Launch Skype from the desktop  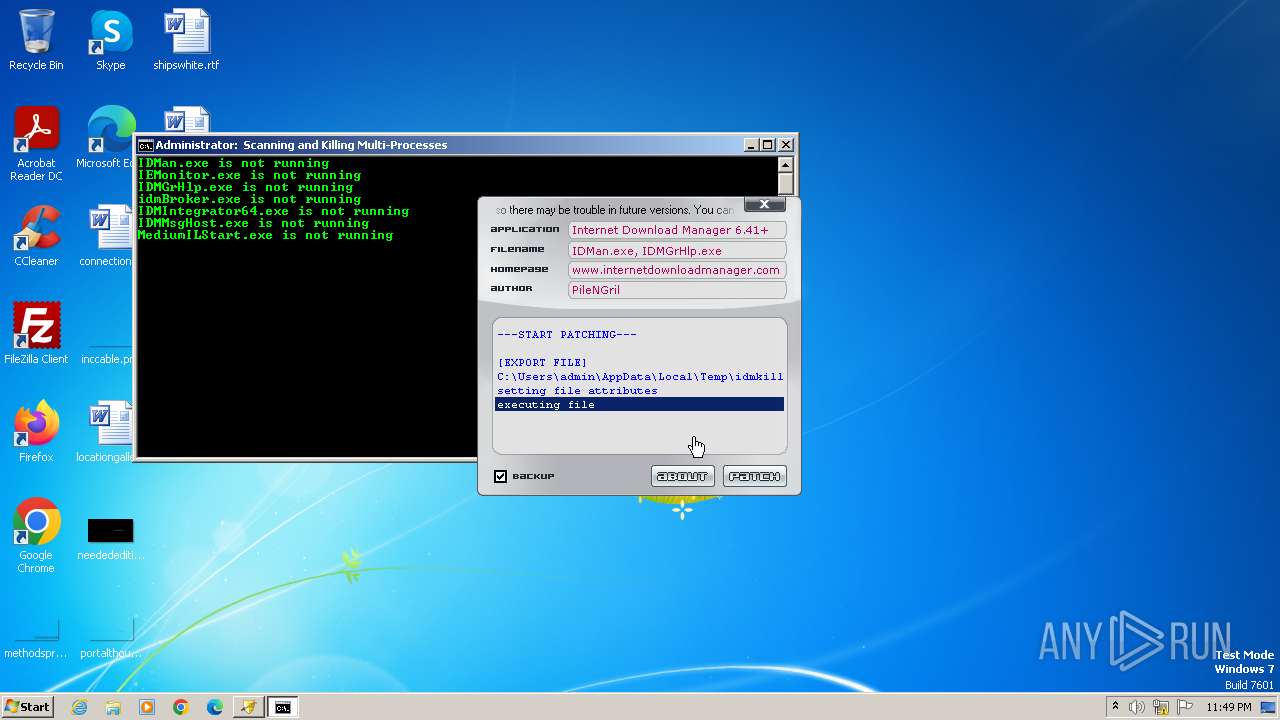click(x=111, y=41)
